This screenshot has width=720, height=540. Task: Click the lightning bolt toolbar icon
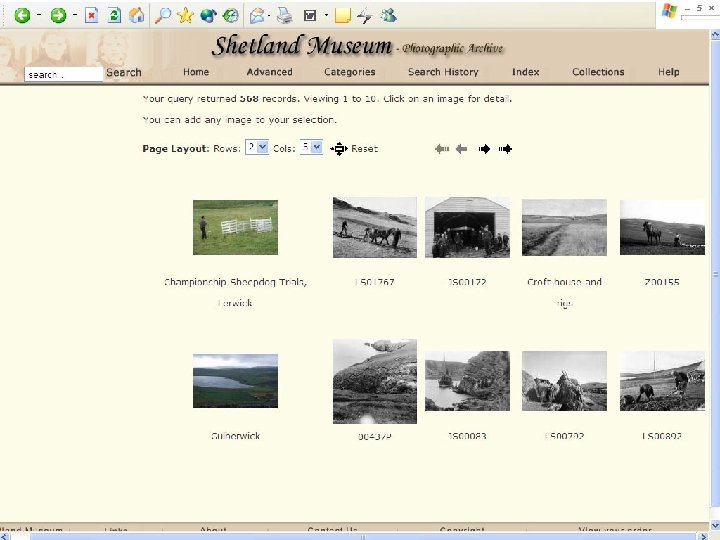(365, 16)
